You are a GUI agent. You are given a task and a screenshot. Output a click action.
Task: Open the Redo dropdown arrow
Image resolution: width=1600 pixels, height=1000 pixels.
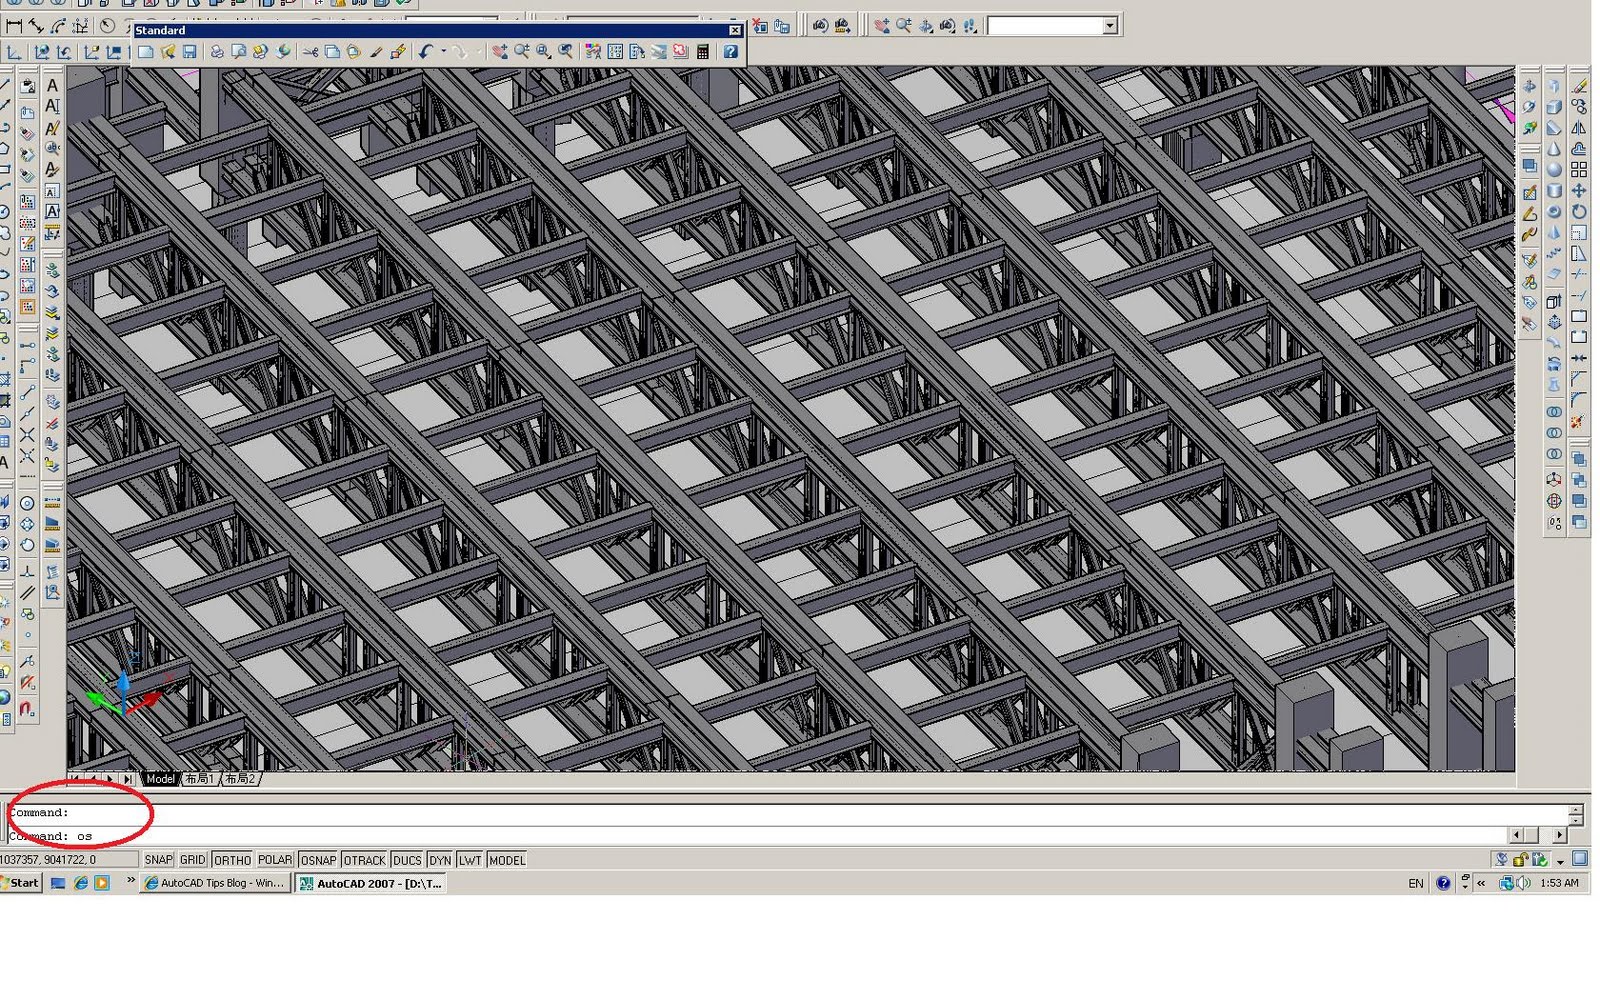(x=480, y=53)
